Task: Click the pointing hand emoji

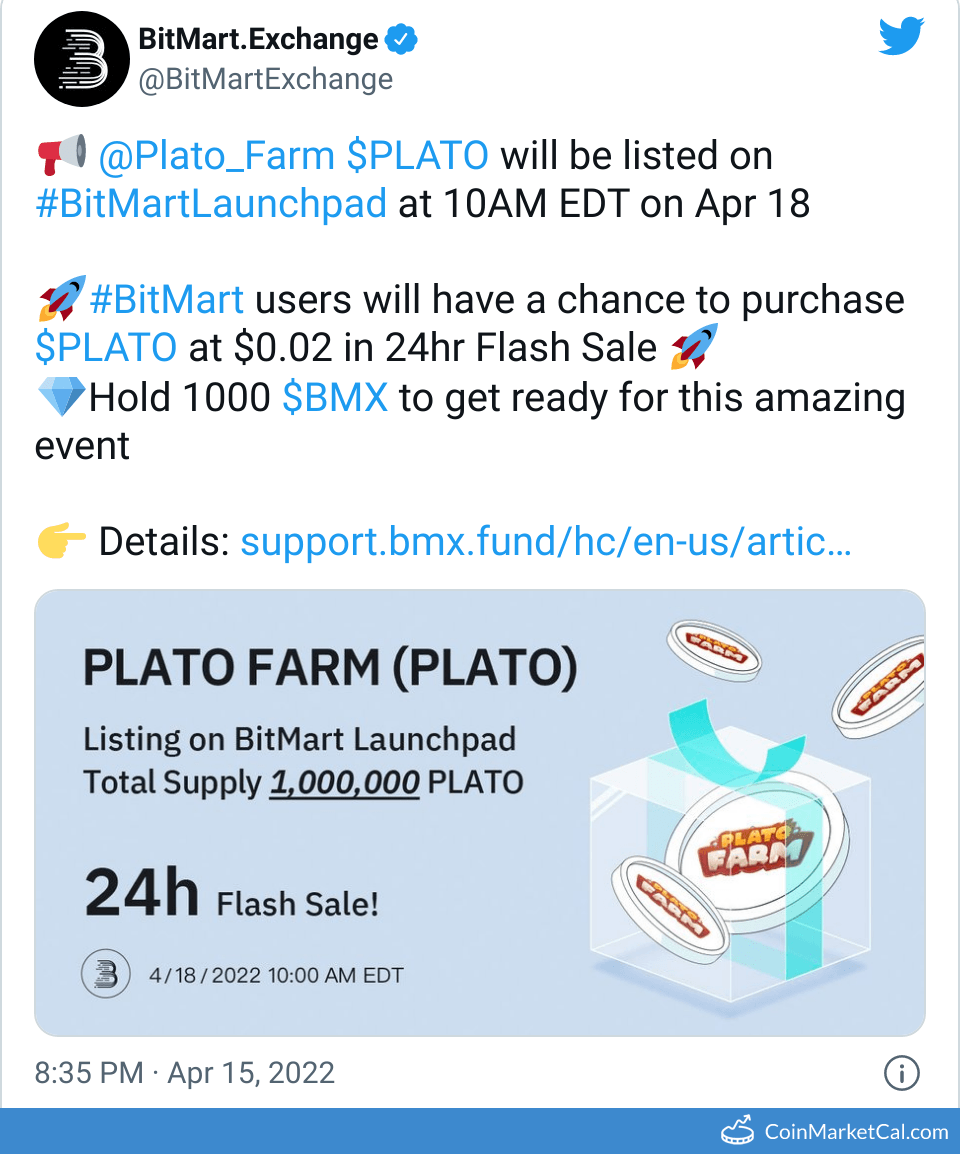Action: [62, 542]
